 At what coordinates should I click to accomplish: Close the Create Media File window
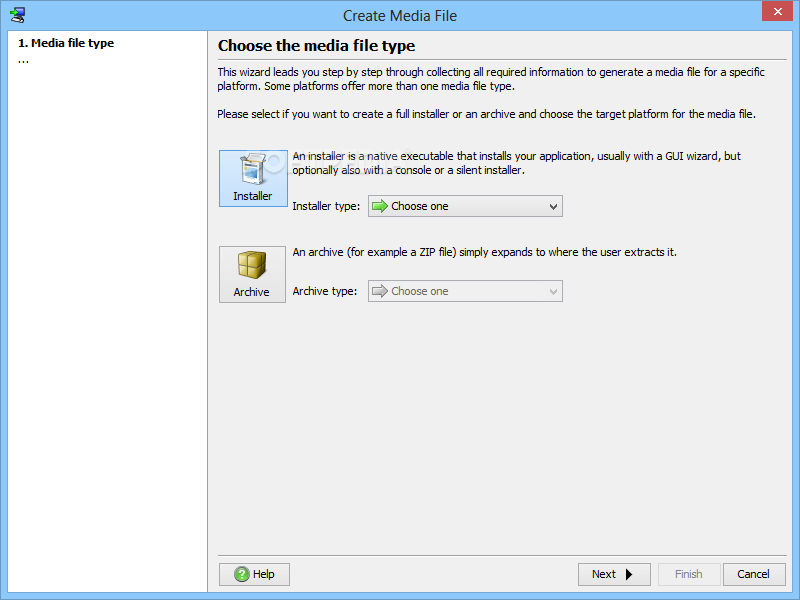[777, 11]
